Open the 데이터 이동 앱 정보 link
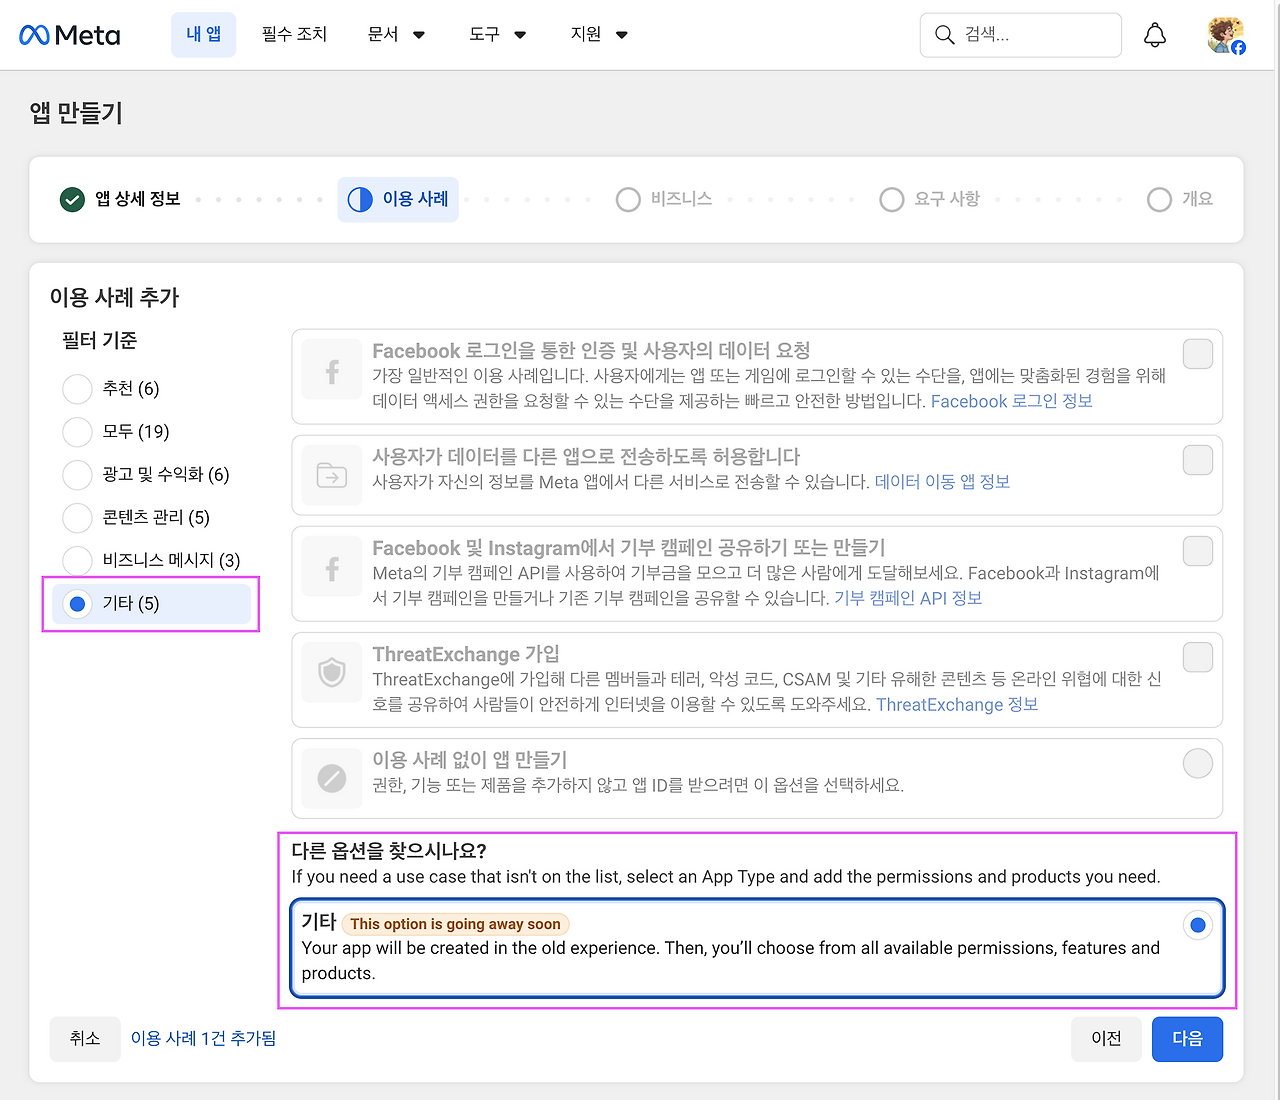1280x1100 pixels. coord(942,482)
